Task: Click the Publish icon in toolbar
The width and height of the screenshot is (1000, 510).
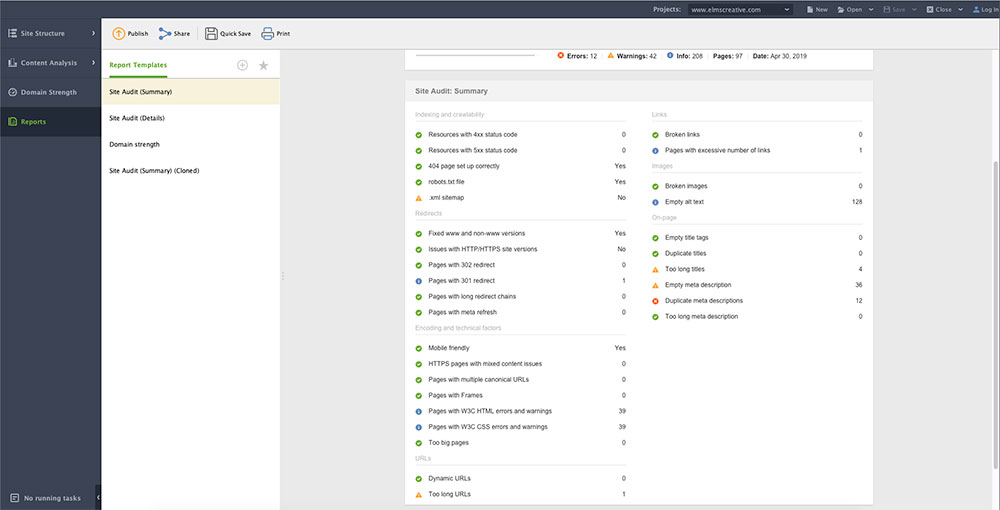Action: pos(119,33)
